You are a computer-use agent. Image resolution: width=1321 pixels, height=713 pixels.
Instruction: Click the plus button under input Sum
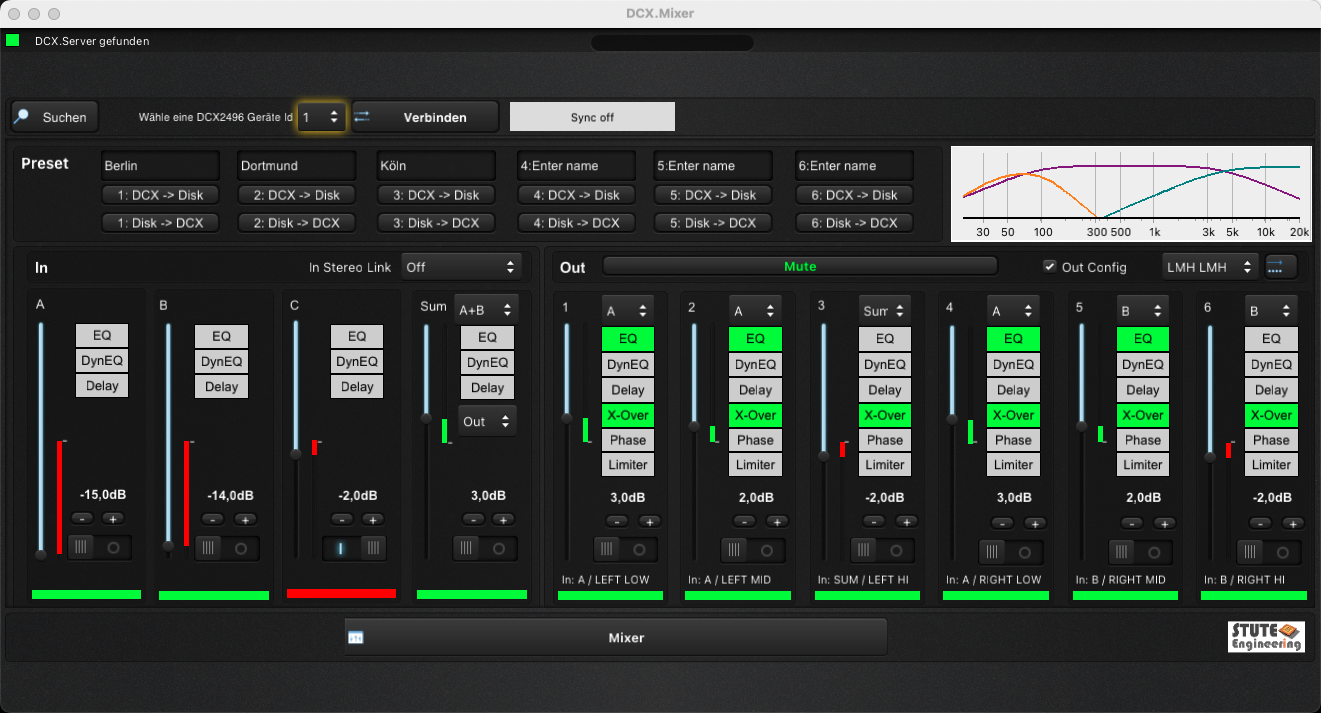(x=503, y=519)
